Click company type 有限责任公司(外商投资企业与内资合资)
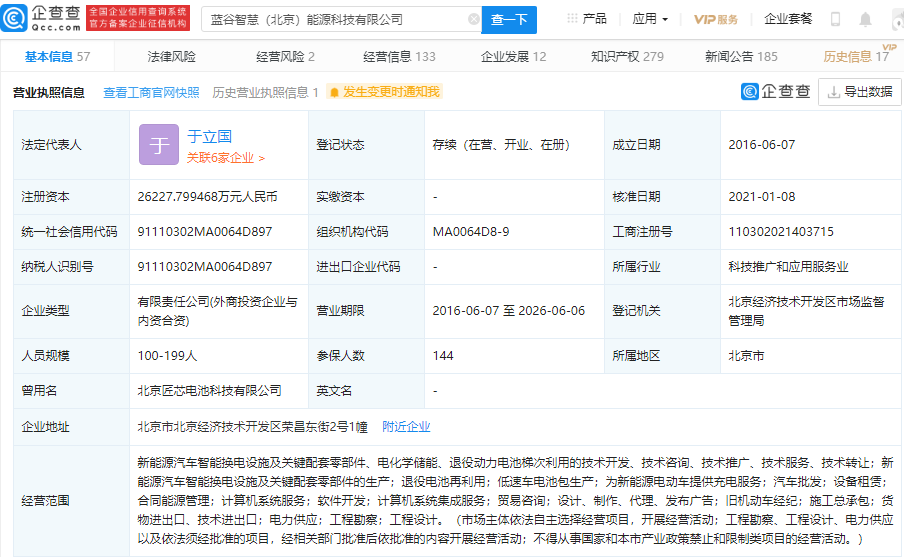 [x=217, y=311]
